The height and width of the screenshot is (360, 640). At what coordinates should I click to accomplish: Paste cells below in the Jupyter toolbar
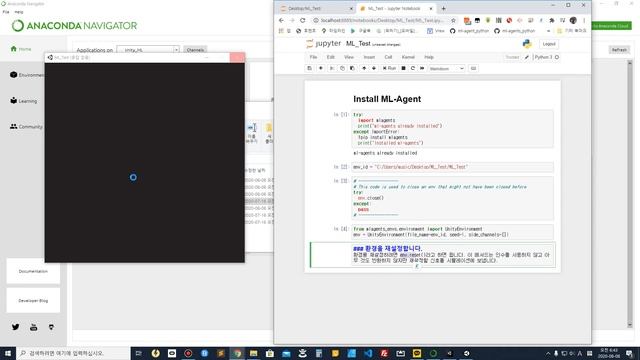pyautogui.click(x=352, y=69)
